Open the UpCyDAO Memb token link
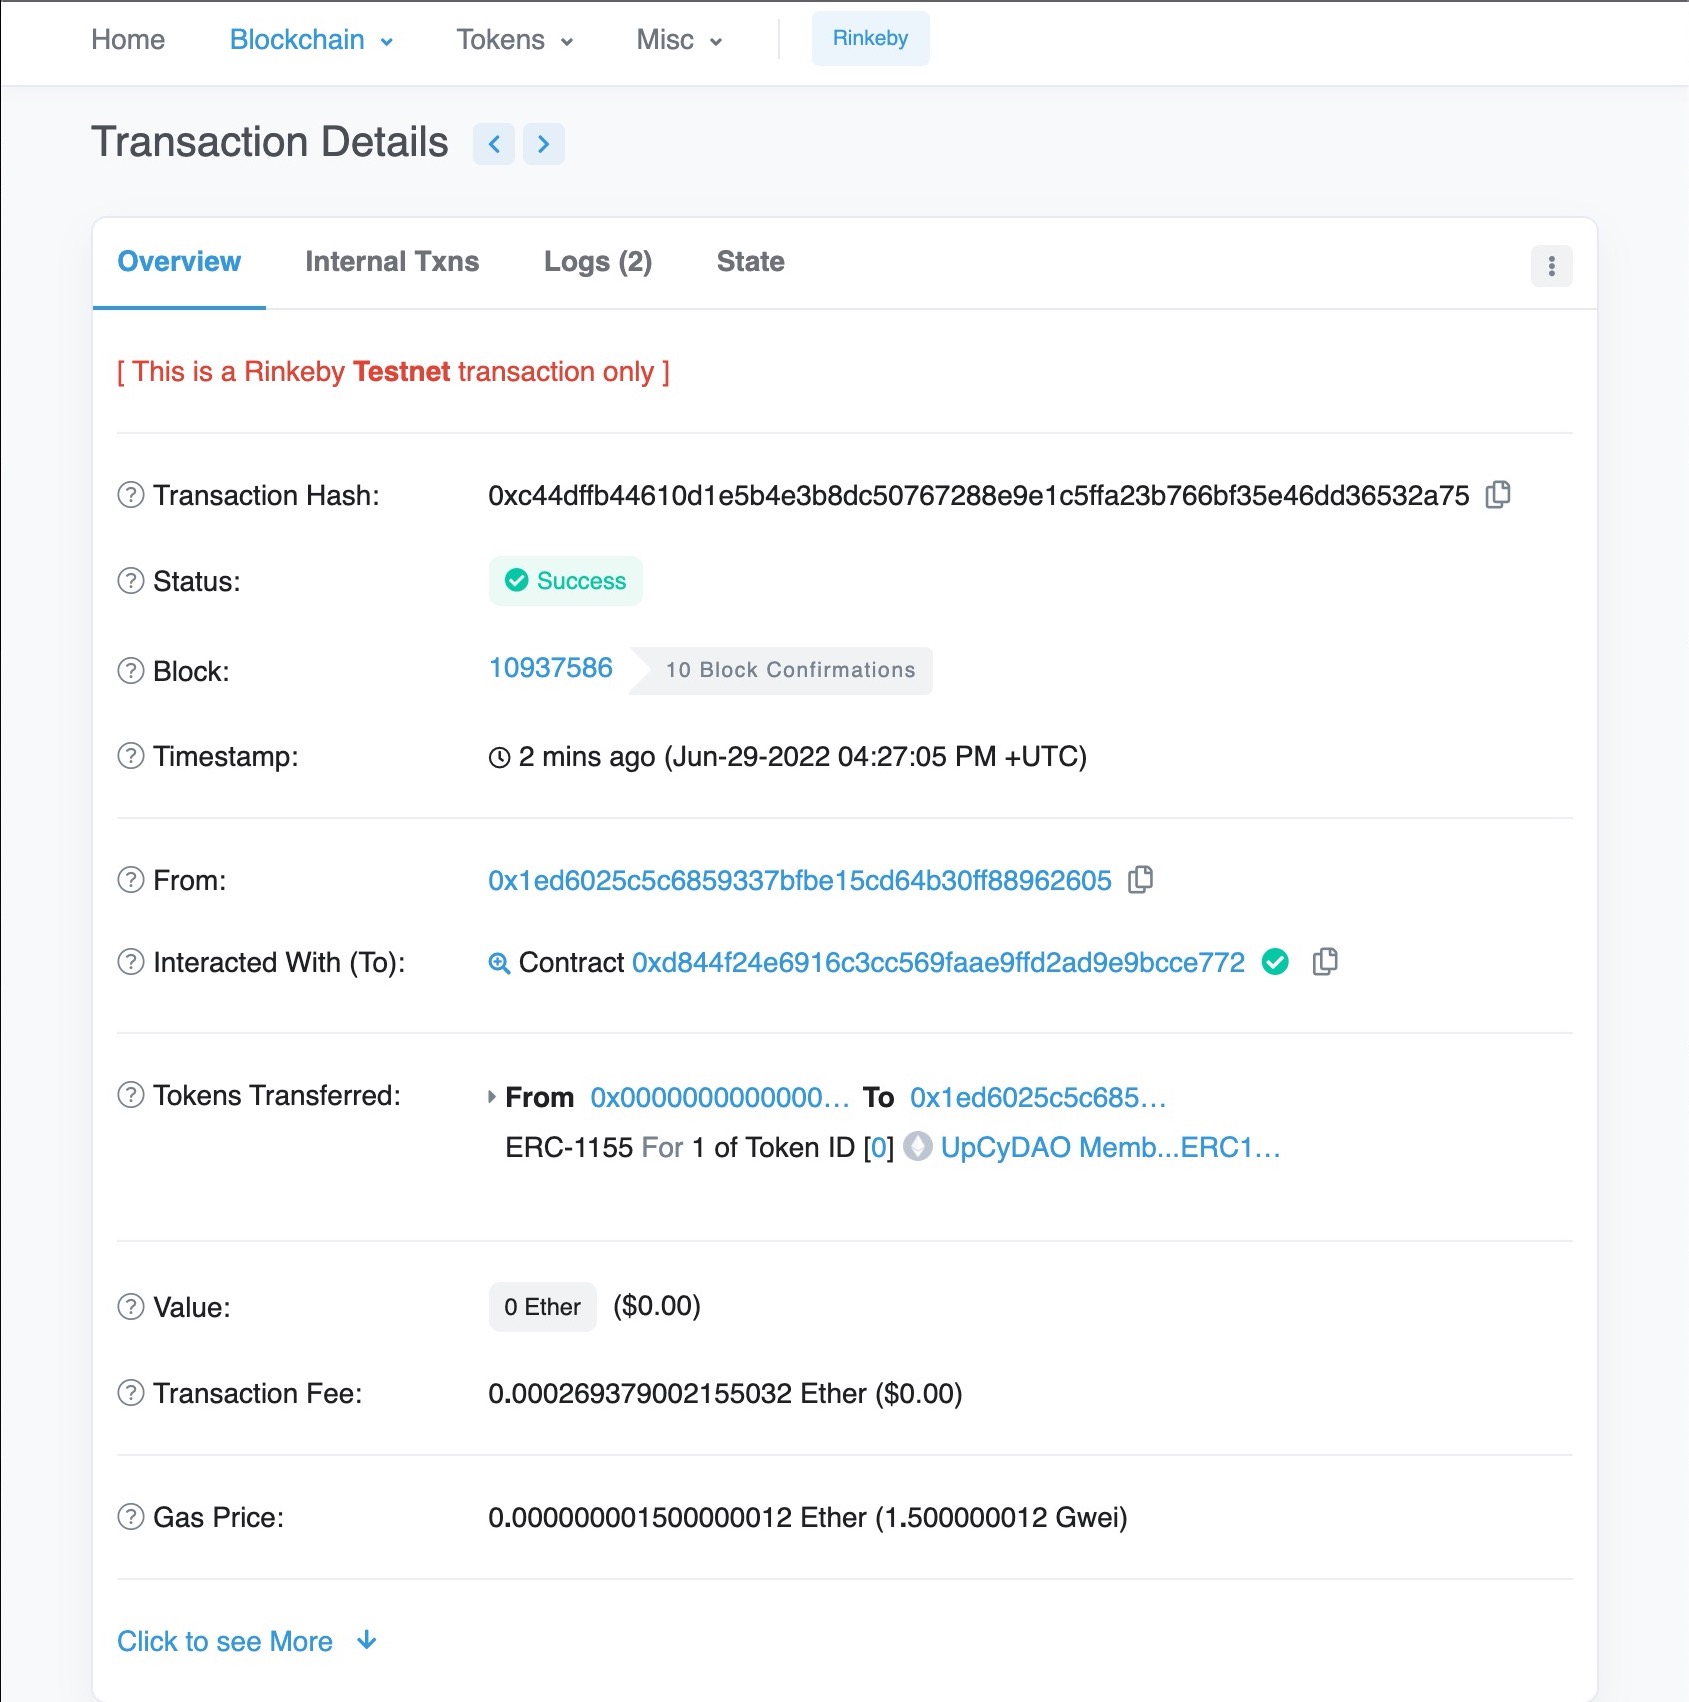Screen dimensions: 1689x1702 pos(1109,1147)
